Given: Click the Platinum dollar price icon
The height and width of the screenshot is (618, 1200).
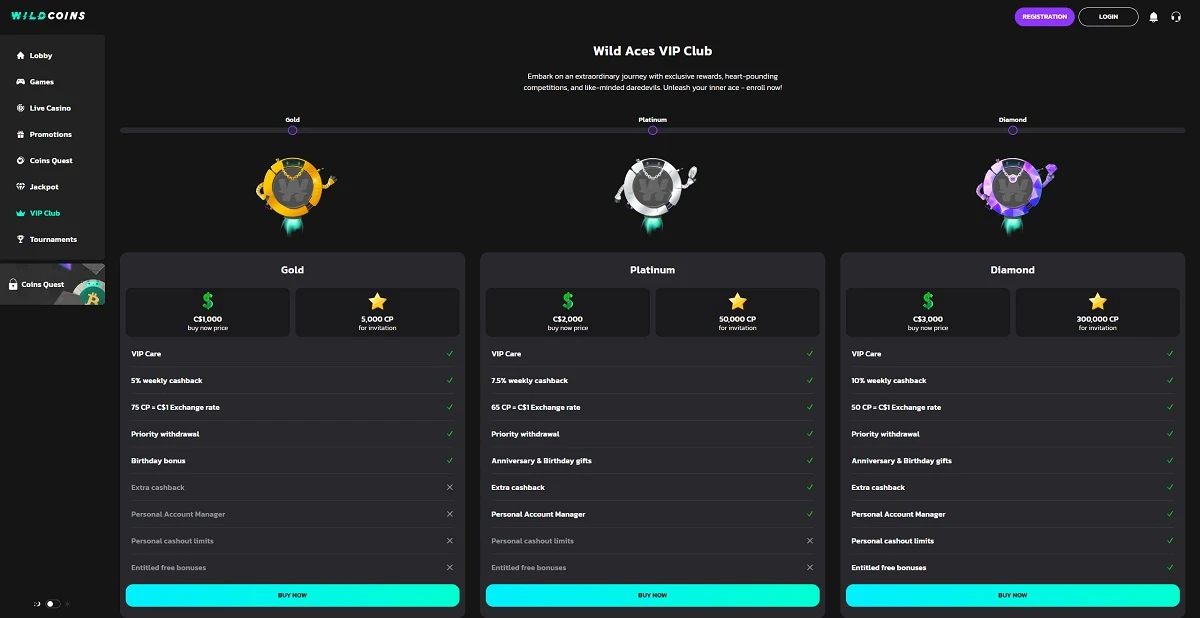Looking at the screenshot, I should coord(568,301).
